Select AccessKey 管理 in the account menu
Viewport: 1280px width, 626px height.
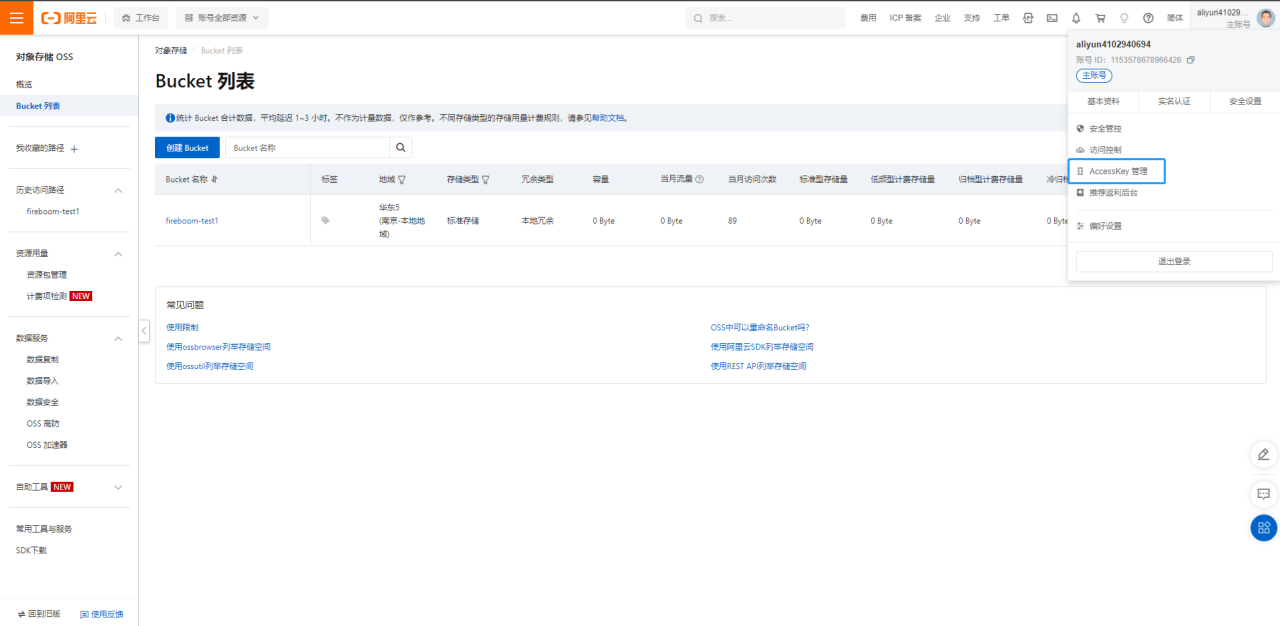(1117, 172)
